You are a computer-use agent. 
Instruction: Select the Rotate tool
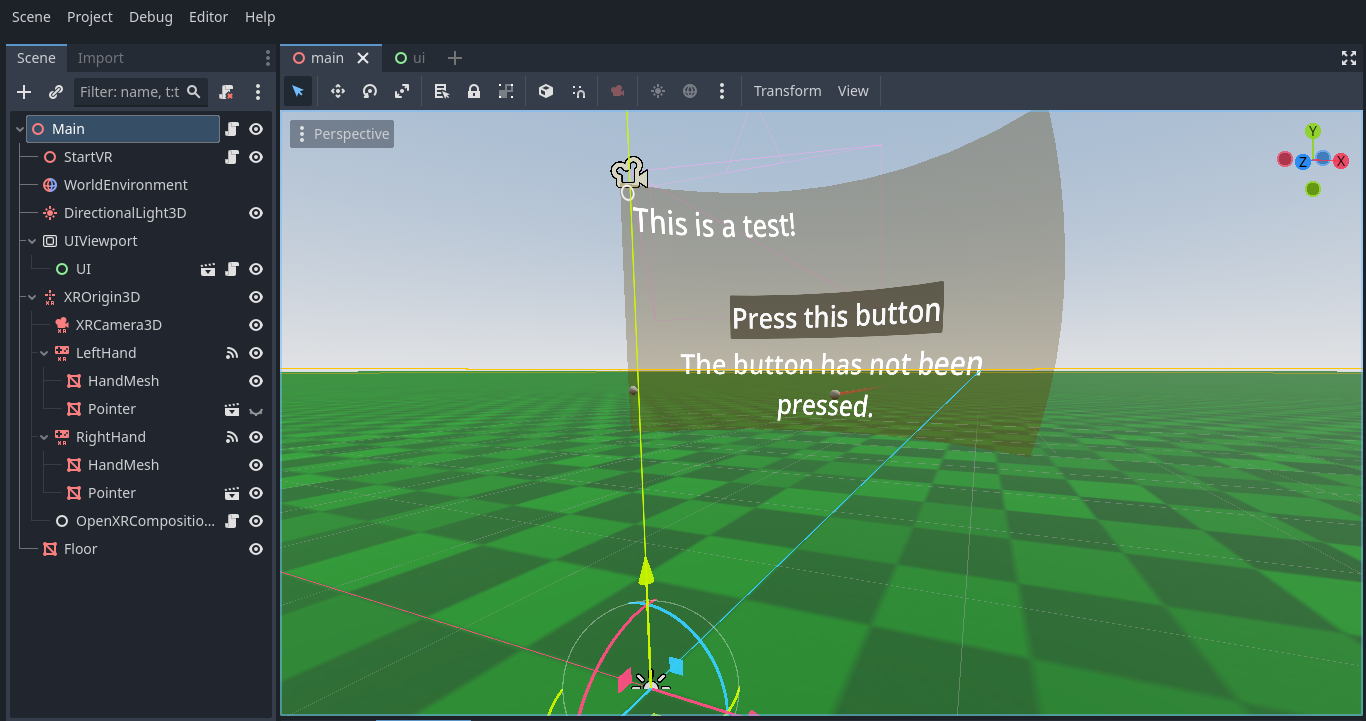369,91
